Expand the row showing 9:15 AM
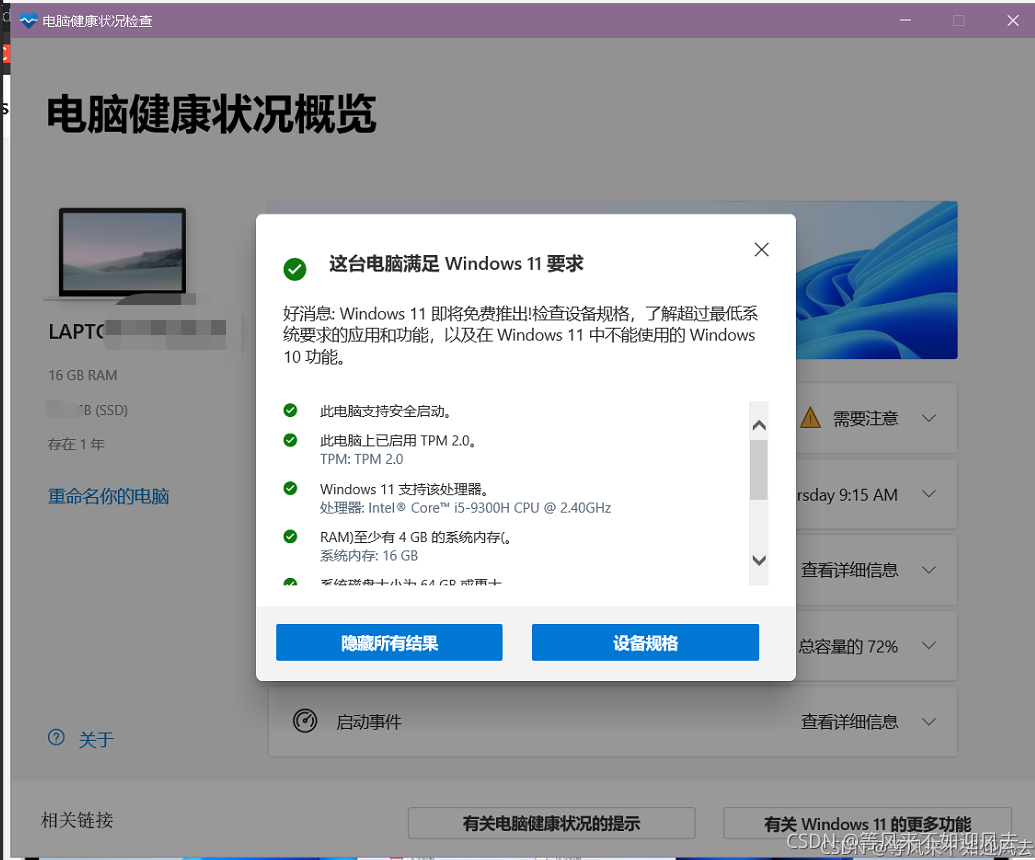Screen dimensions: 1035x860 929,494
